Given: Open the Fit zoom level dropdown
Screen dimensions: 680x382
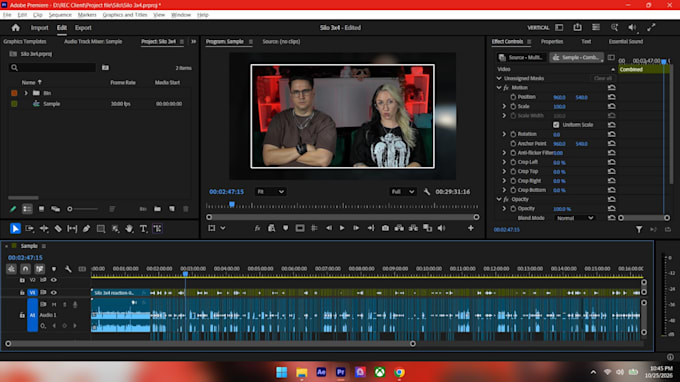Looking at the screenshot, I should tap(270, 192).
